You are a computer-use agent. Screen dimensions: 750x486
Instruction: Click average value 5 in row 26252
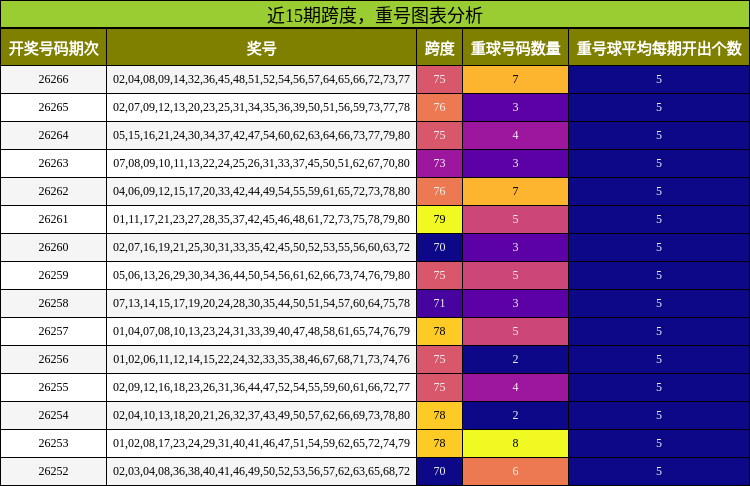click(659, 471)
